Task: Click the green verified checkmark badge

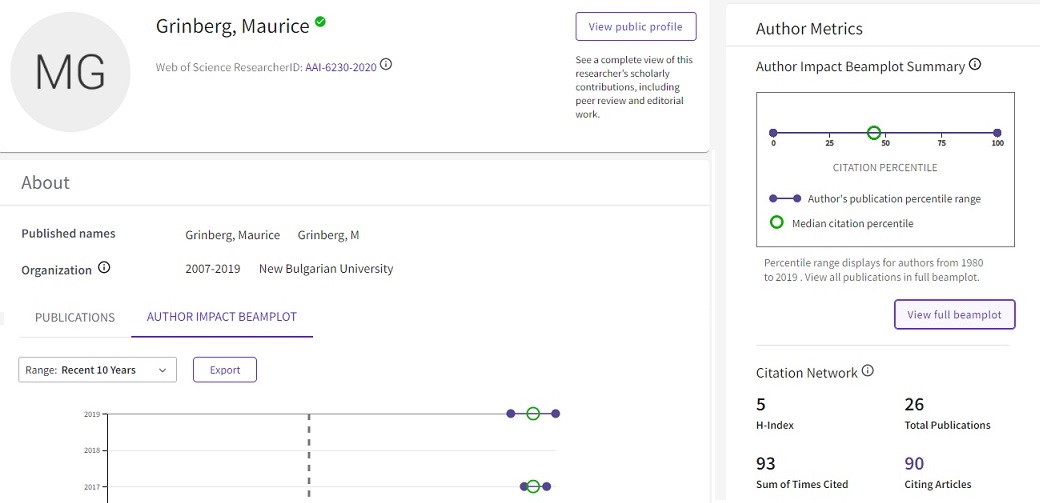Action: (320, 21)
